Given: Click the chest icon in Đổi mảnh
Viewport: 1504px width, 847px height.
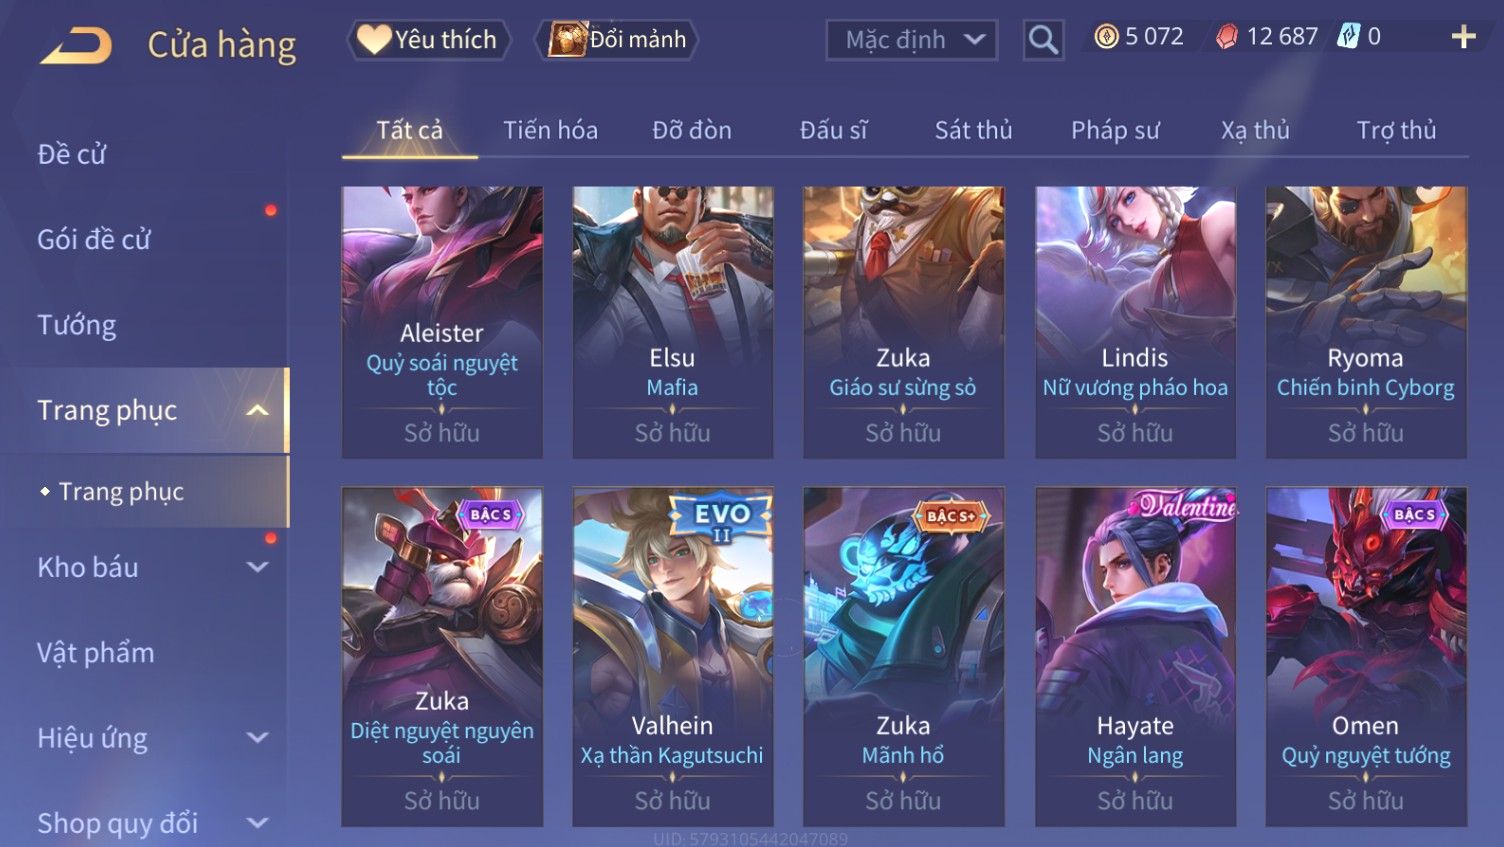Looking at the screenshot, I should click(x=566, y=39).
